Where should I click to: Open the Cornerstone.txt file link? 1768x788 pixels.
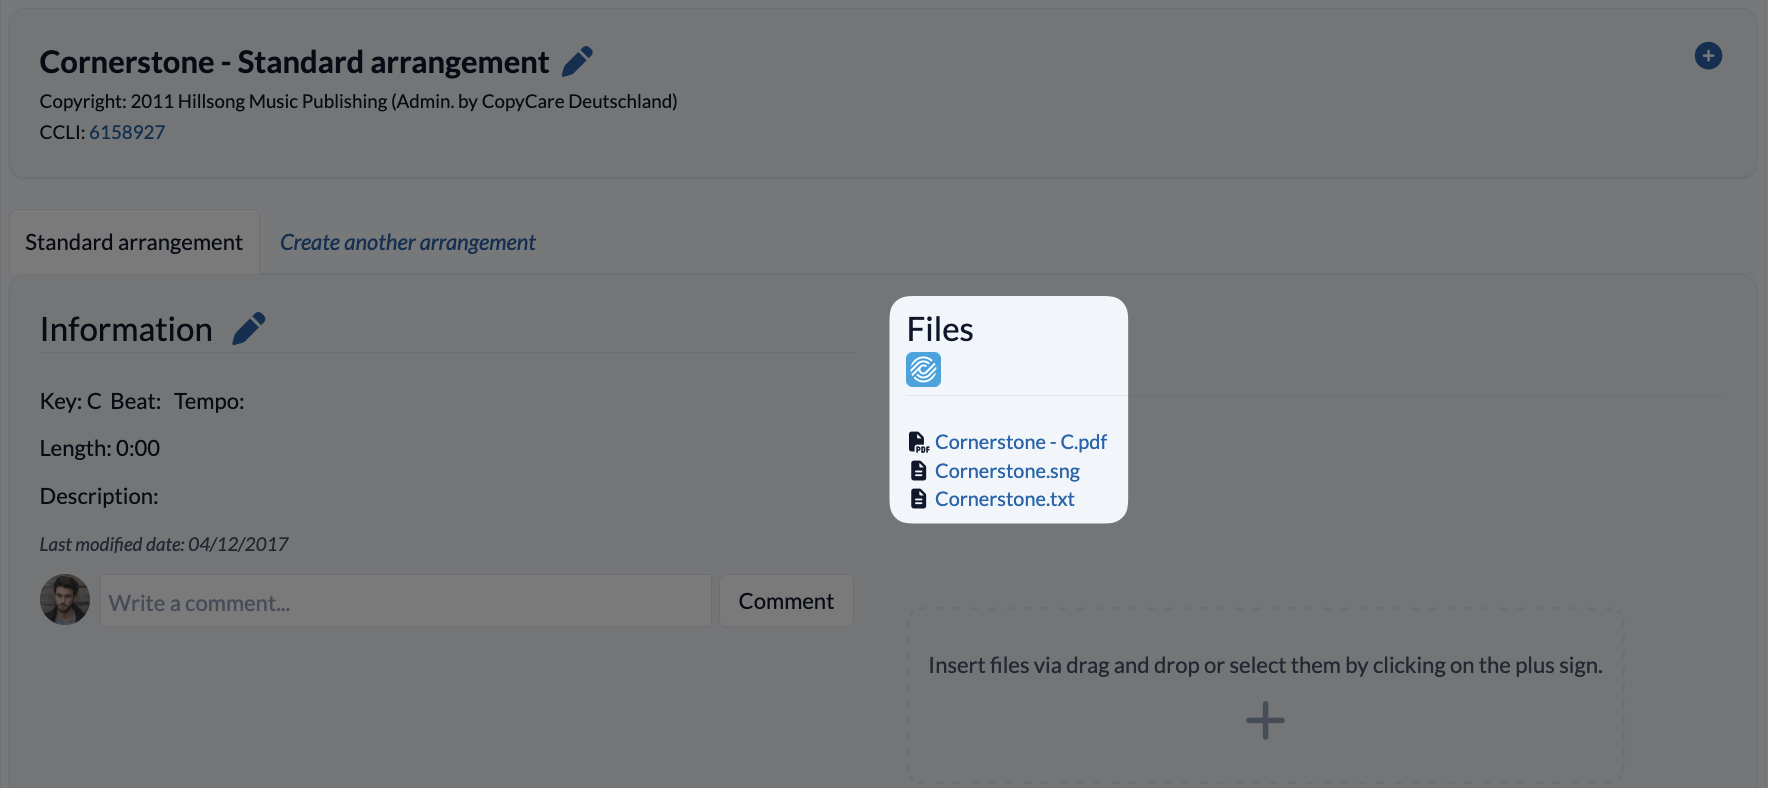point(1004,499)
